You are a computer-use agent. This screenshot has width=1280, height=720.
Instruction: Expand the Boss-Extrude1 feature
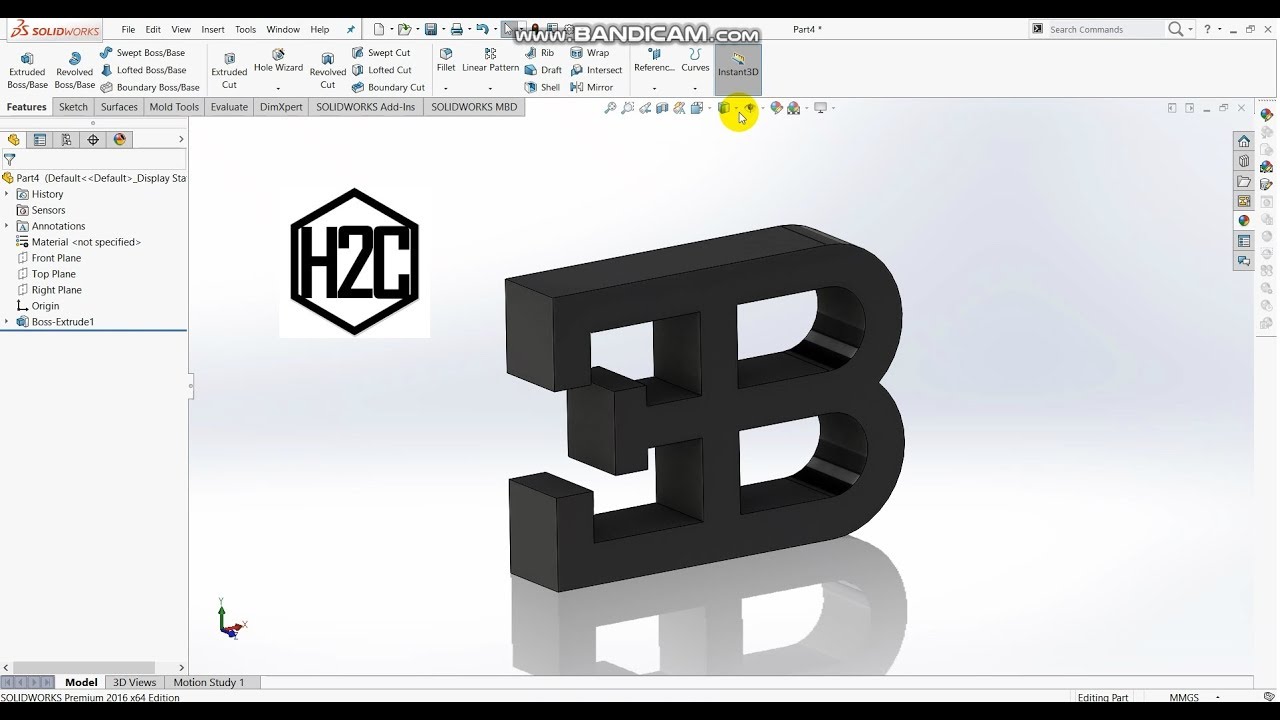click(x=6, y=322)
